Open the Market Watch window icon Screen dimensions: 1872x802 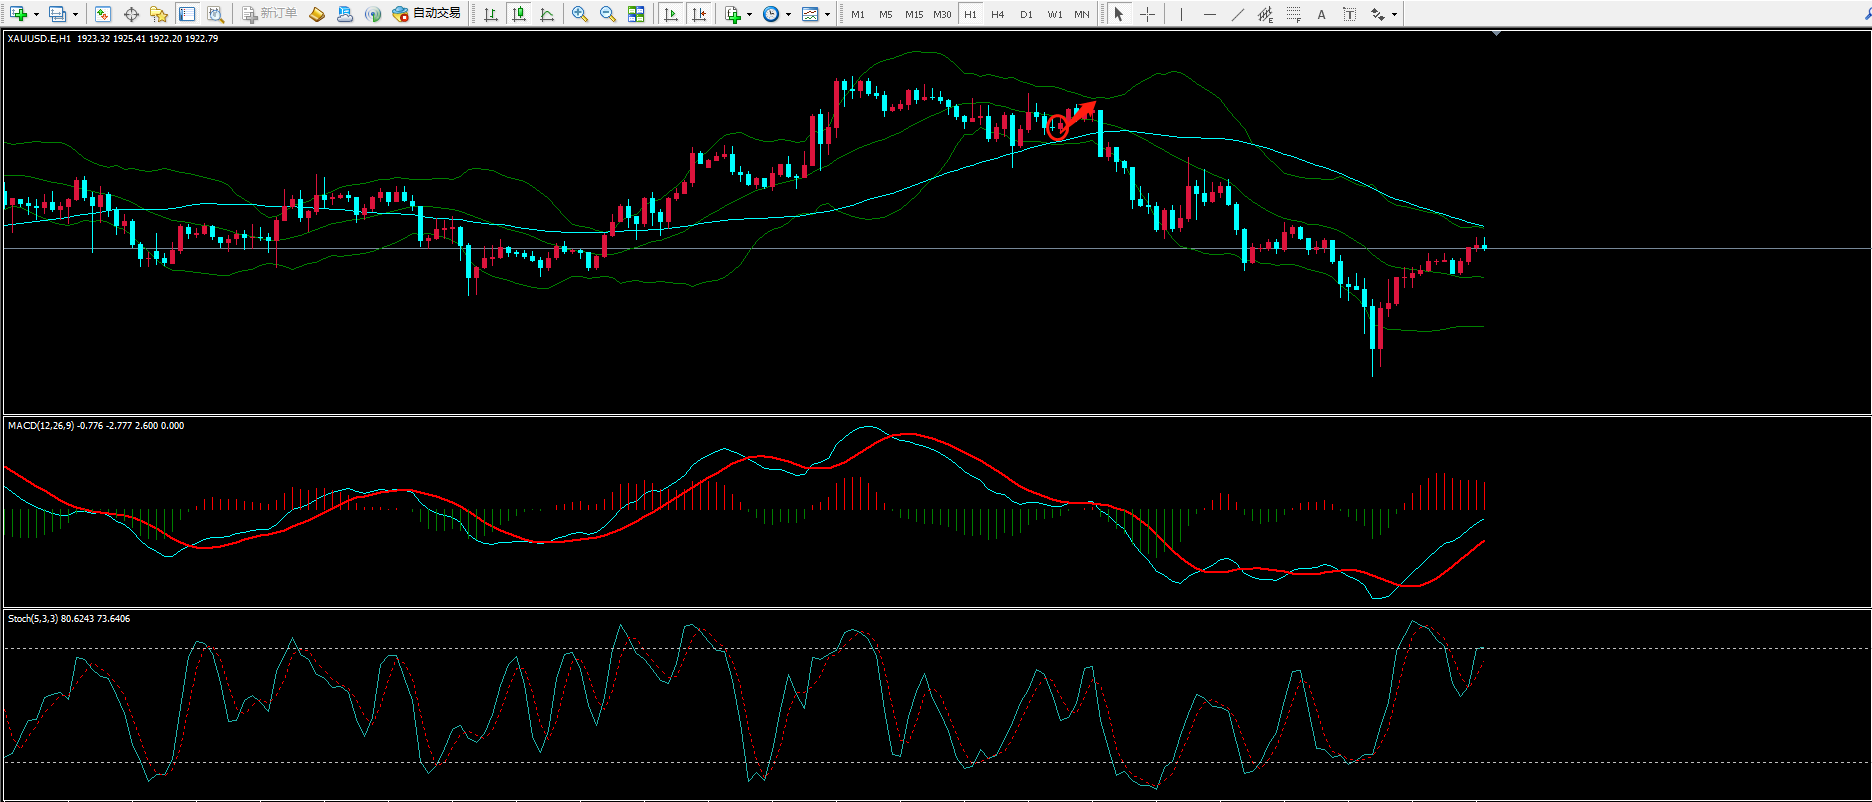pyautogui.click(x=102, y=14)
